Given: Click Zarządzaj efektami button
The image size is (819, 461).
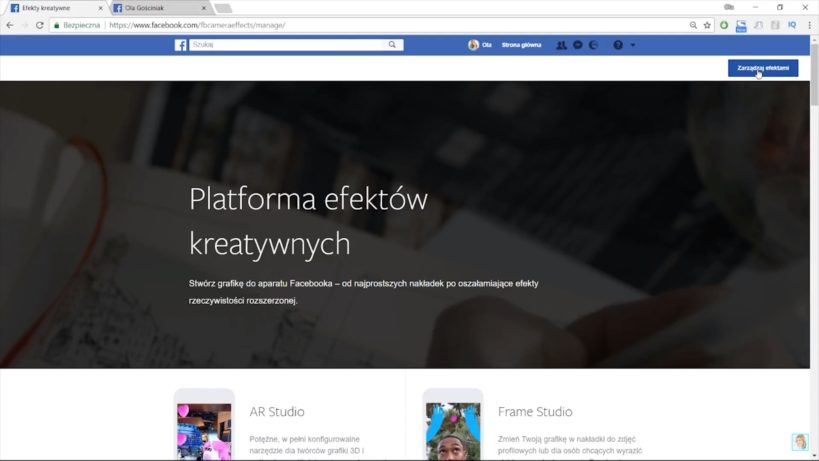Looking at the screenshot, I should click(x=763, y=68).
